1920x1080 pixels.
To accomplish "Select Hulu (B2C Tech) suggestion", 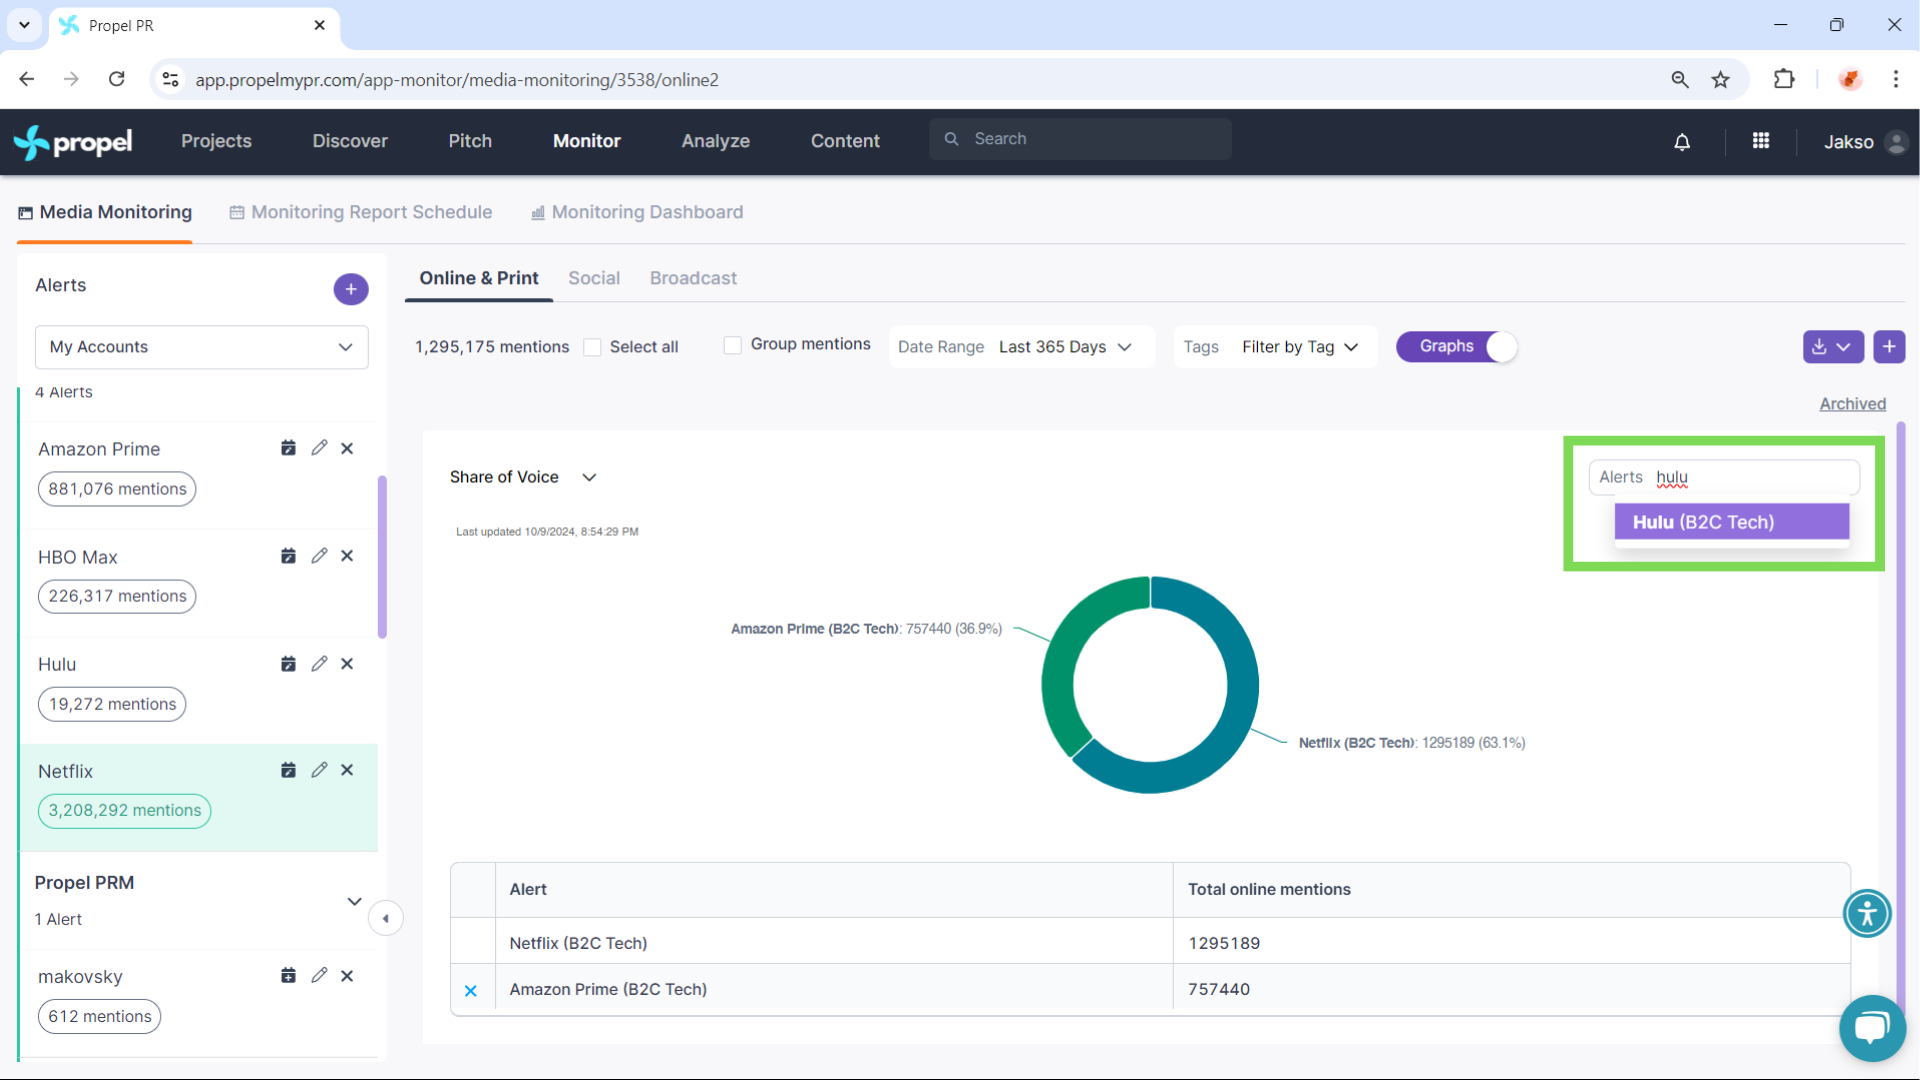I will click(1731, 522).
